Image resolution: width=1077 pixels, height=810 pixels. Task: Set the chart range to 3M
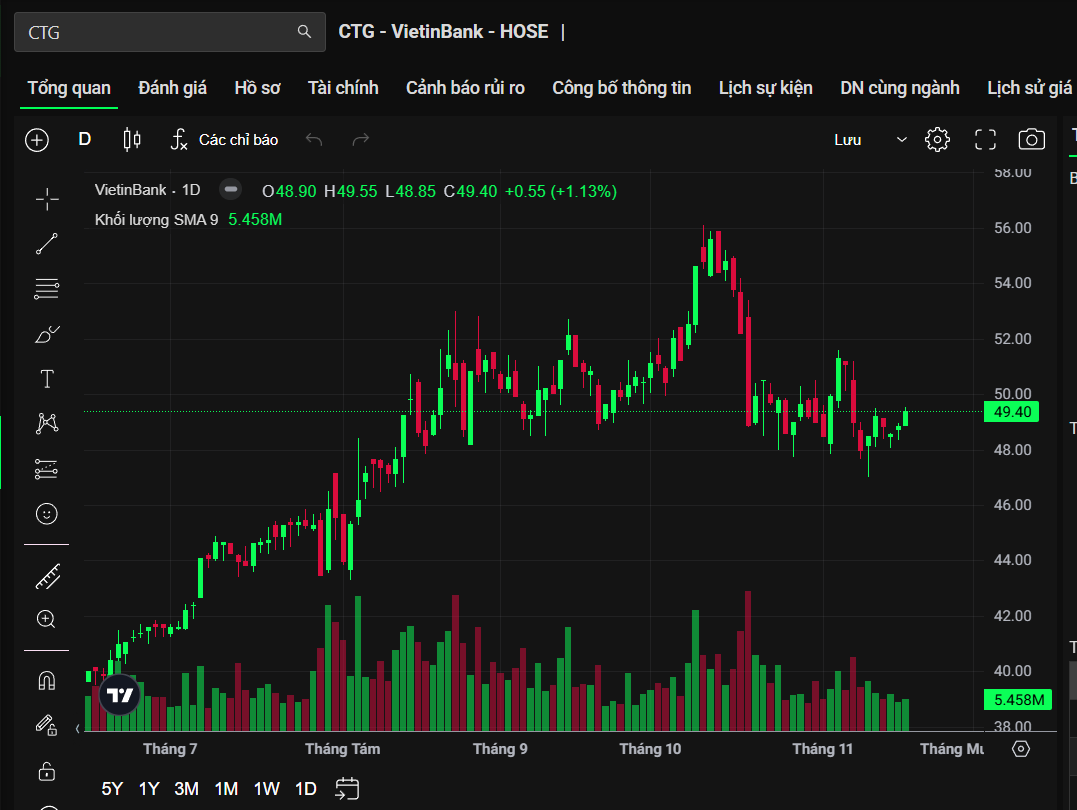(186, 789)
